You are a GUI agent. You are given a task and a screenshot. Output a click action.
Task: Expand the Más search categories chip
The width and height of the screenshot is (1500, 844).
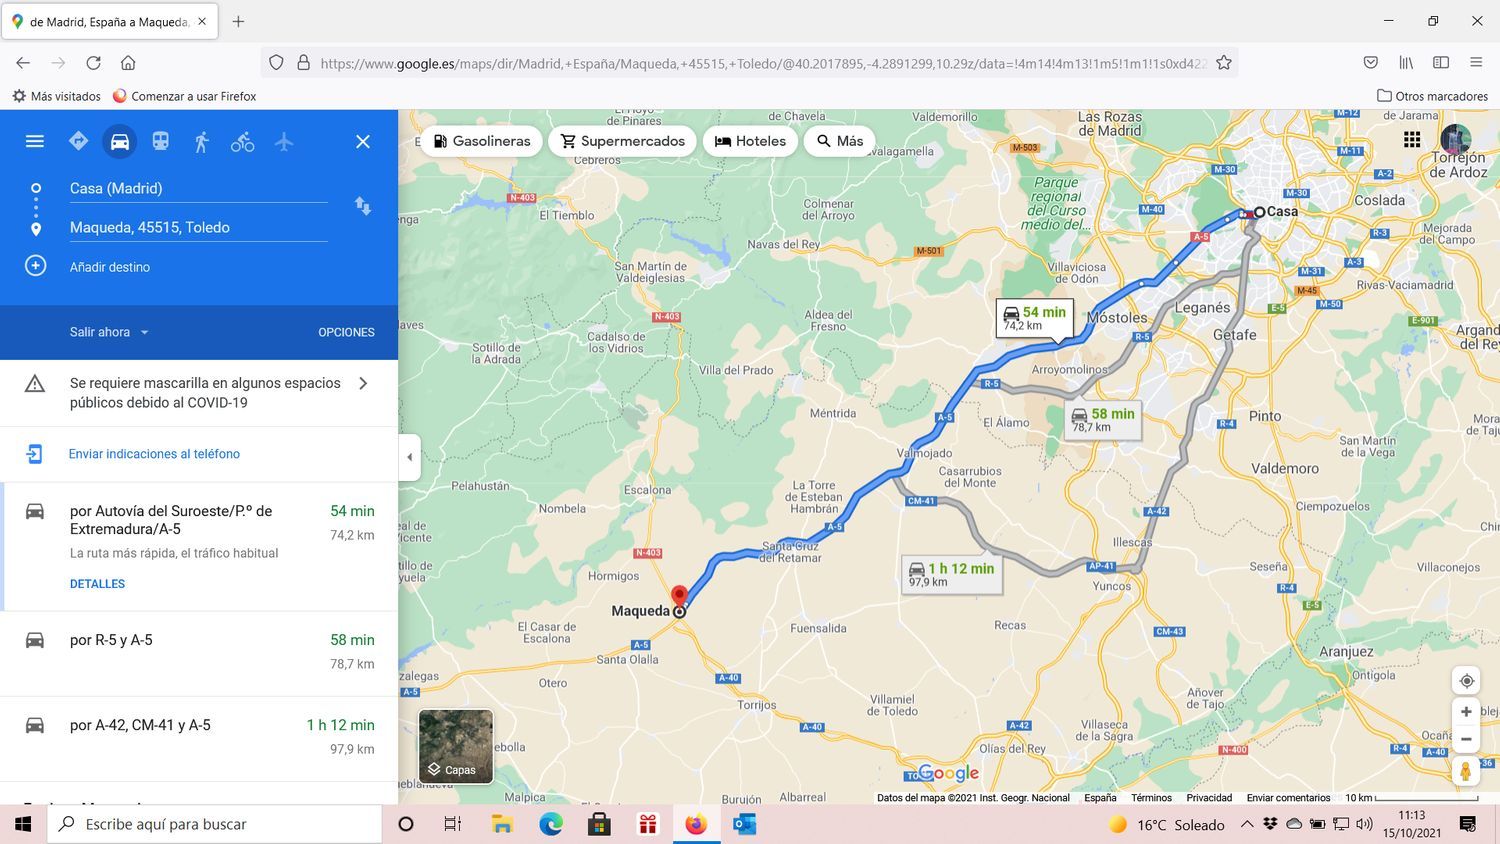pos(839,141)
